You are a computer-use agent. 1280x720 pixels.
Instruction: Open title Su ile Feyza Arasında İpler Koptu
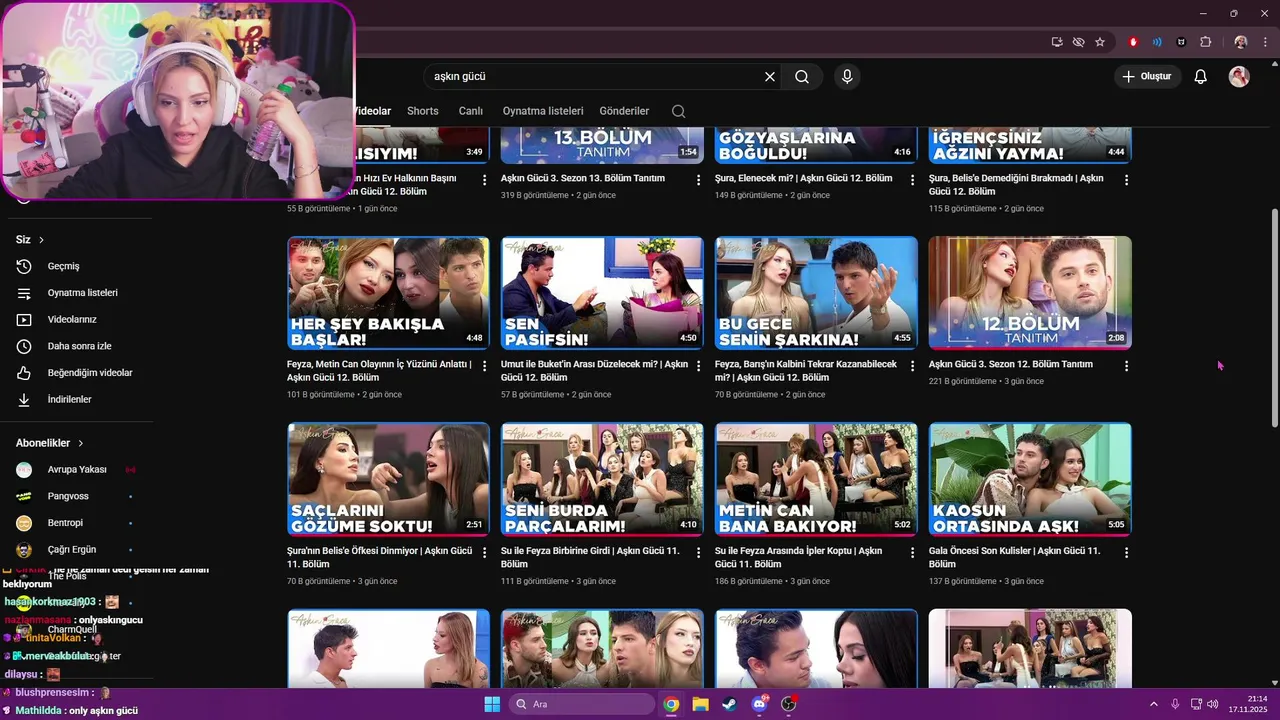798,557
